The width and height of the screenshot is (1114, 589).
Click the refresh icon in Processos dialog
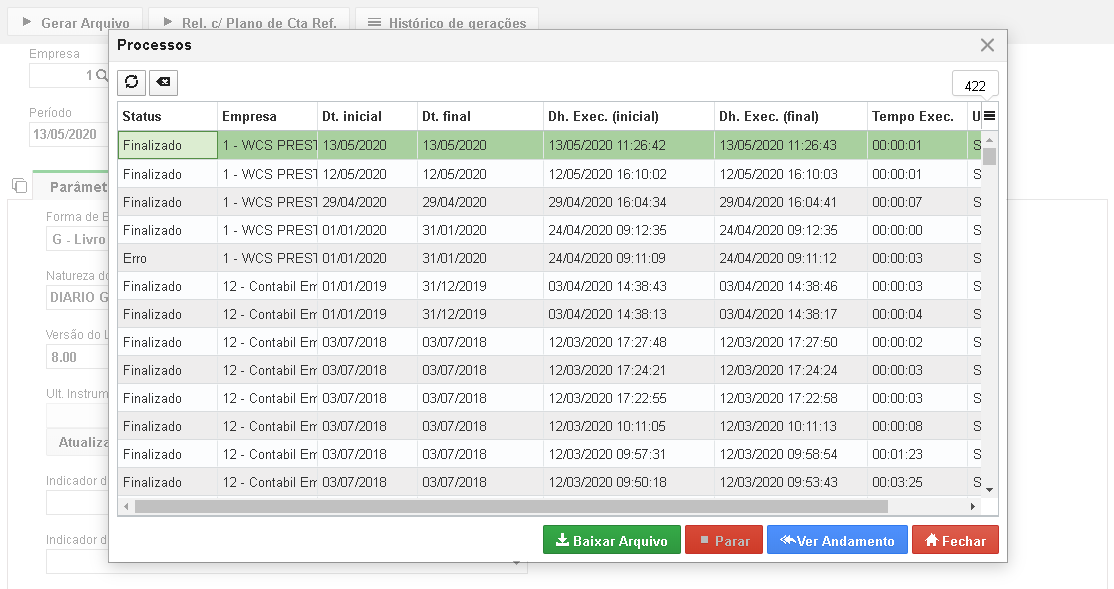(x=131, y=82)
